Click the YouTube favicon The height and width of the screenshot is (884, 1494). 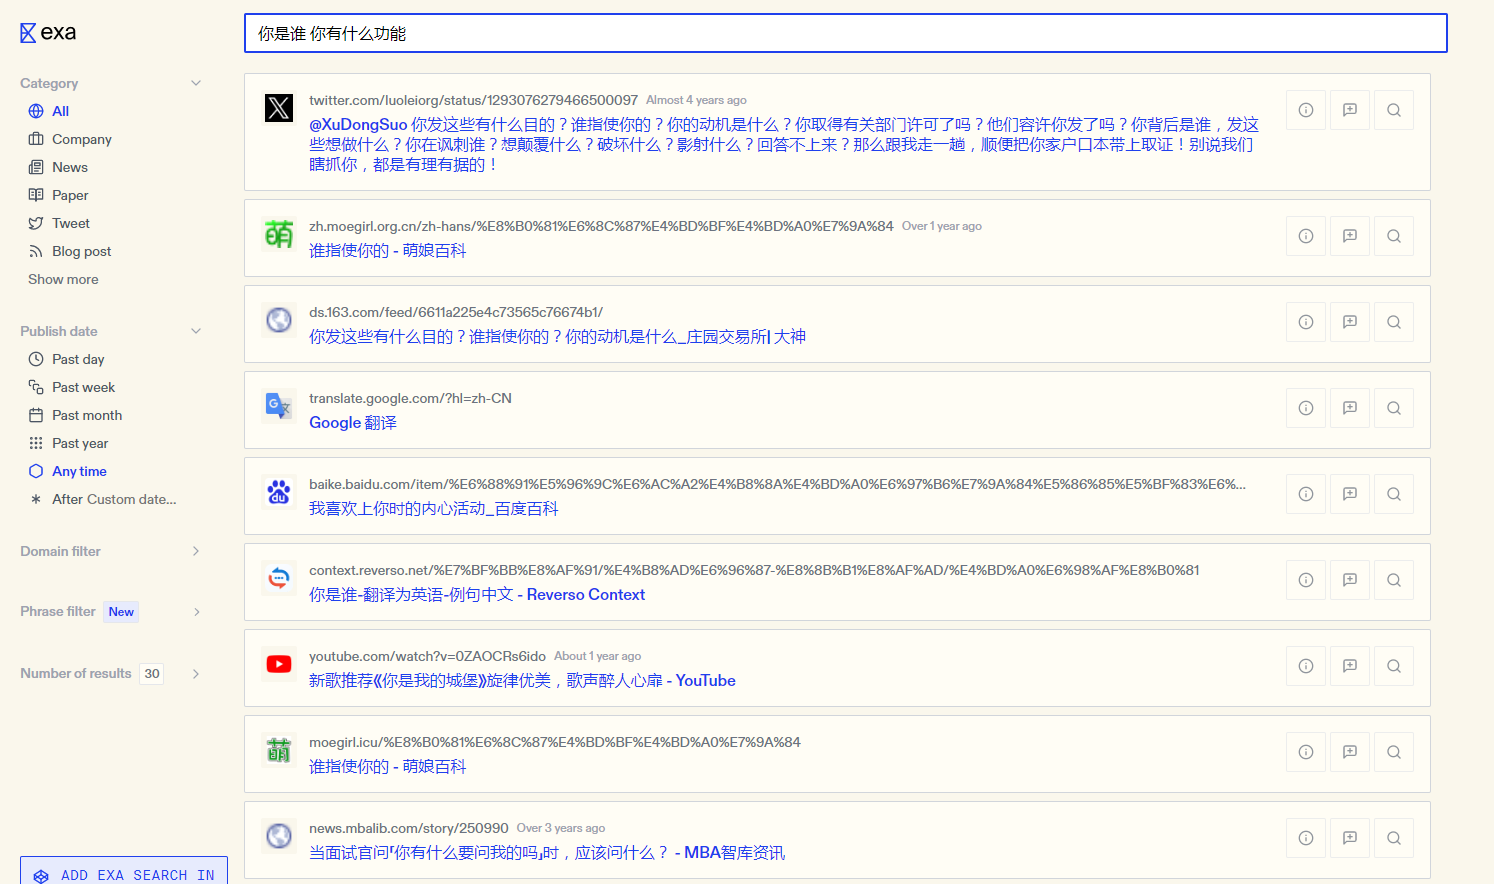tap(279, 664)
